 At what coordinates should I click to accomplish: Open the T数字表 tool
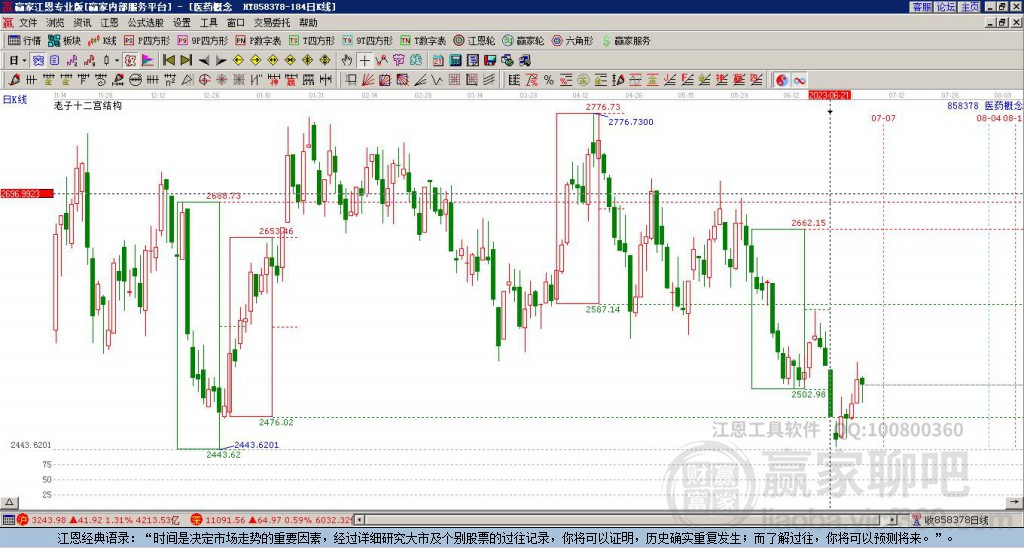pyautogui.click(x=423, y=40)
